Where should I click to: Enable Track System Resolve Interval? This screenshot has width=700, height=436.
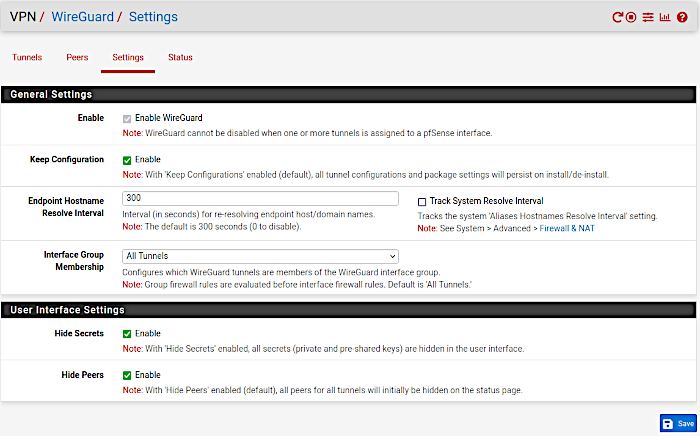coord(422,201)
